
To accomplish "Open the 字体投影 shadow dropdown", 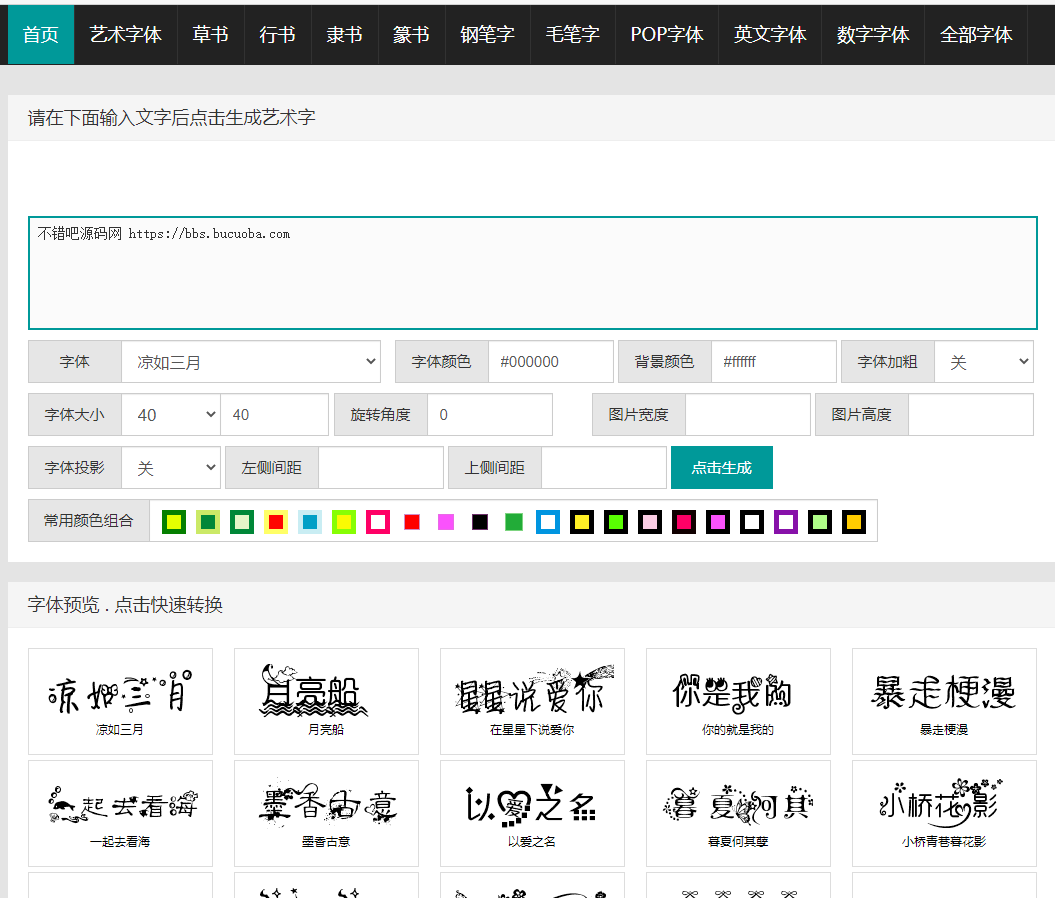I will (x=171, y=467).
